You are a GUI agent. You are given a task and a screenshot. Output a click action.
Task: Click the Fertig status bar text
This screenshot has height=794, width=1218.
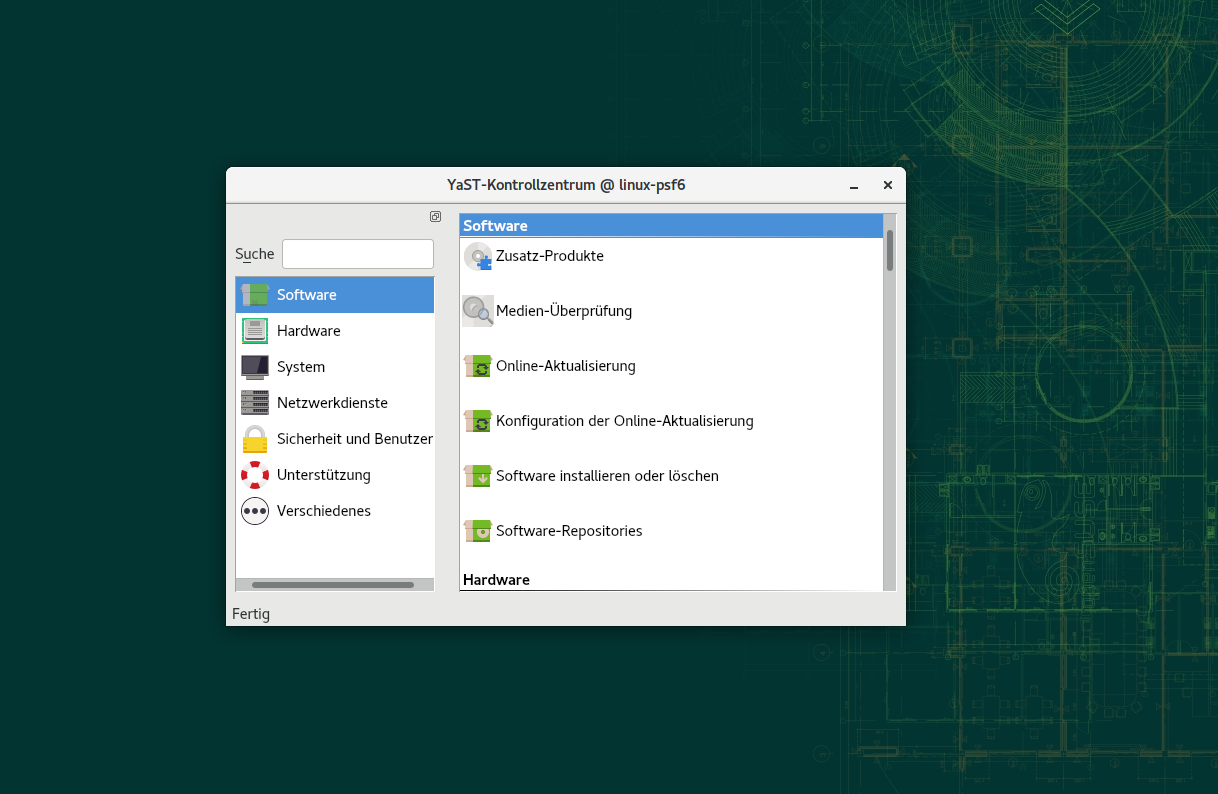pos(251,614)
